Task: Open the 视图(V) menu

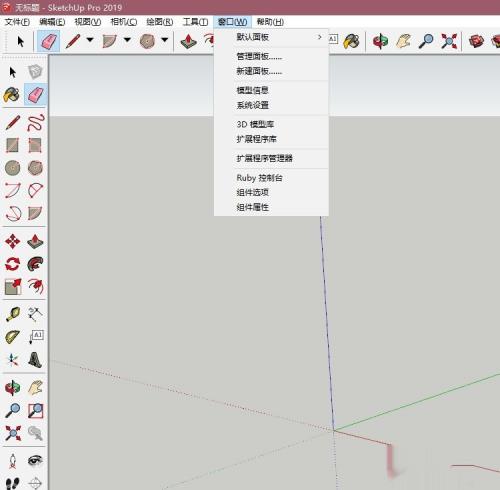Action: click(x=88, y=22)
